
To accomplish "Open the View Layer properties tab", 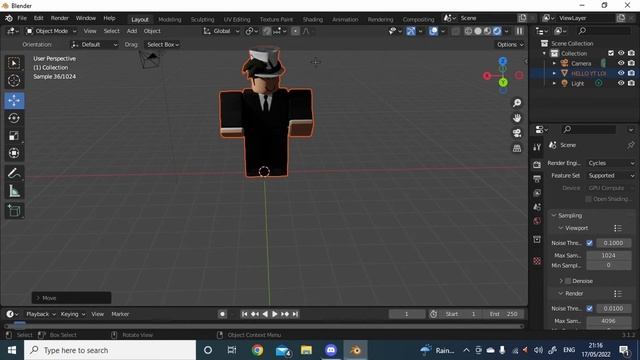I will (x=537, y=193).
